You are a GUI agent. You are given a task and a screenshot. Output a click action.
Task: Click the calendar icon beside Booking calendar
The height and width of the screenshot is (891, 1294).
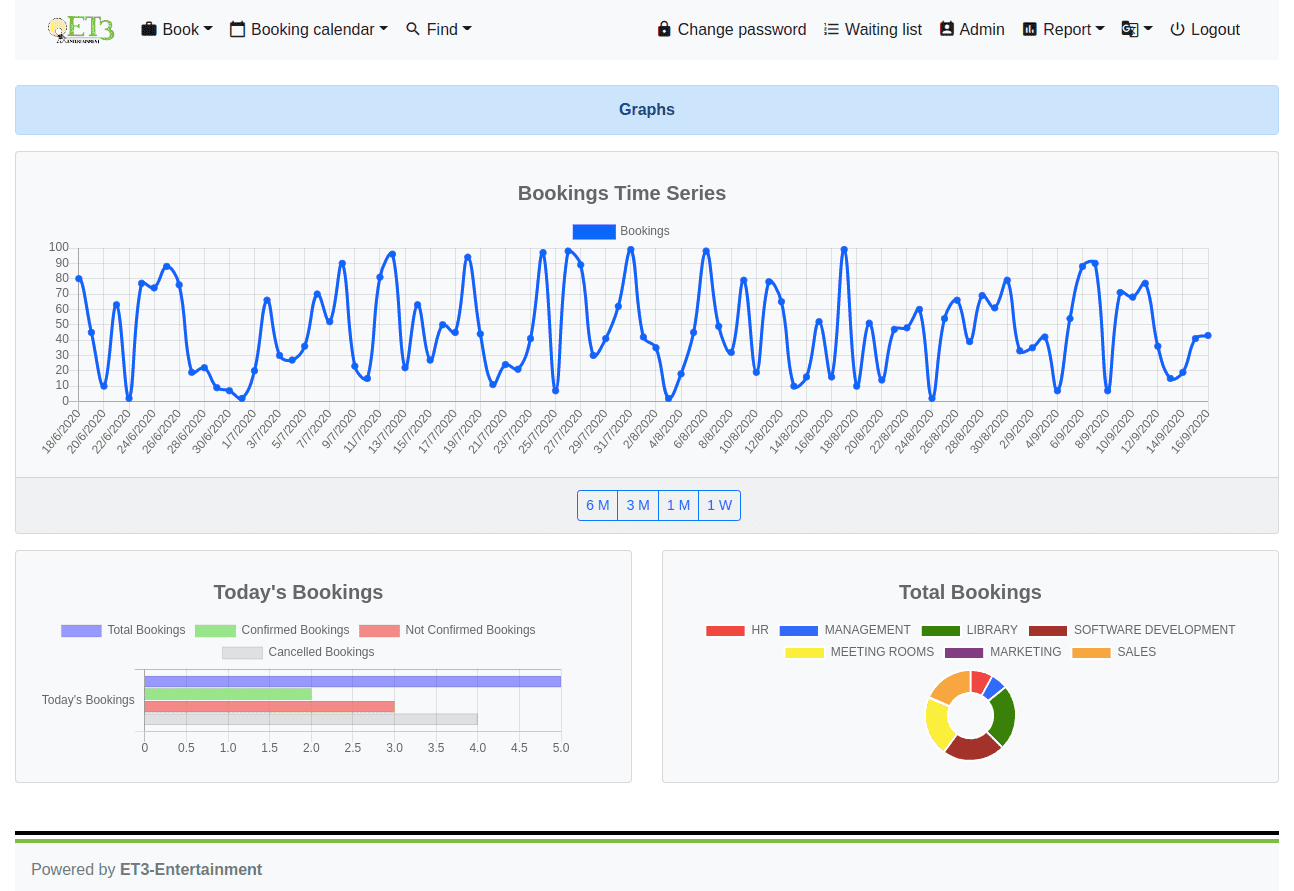(x=237, y=29)
